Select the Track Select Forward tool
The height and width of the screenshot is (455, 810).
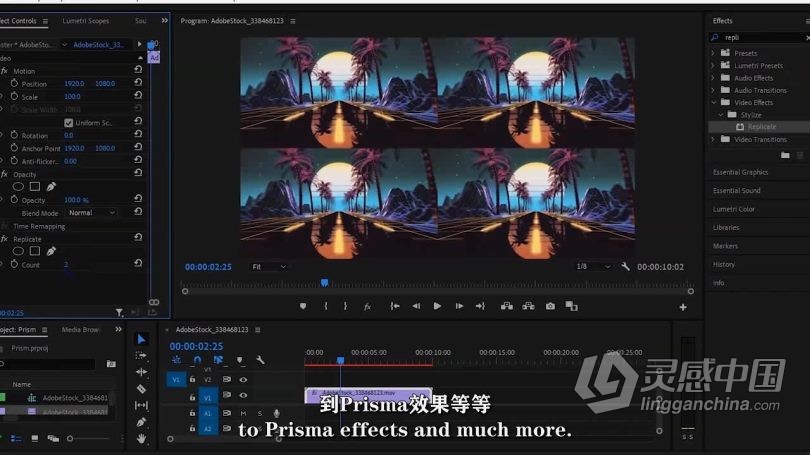(x=141, y=355)
